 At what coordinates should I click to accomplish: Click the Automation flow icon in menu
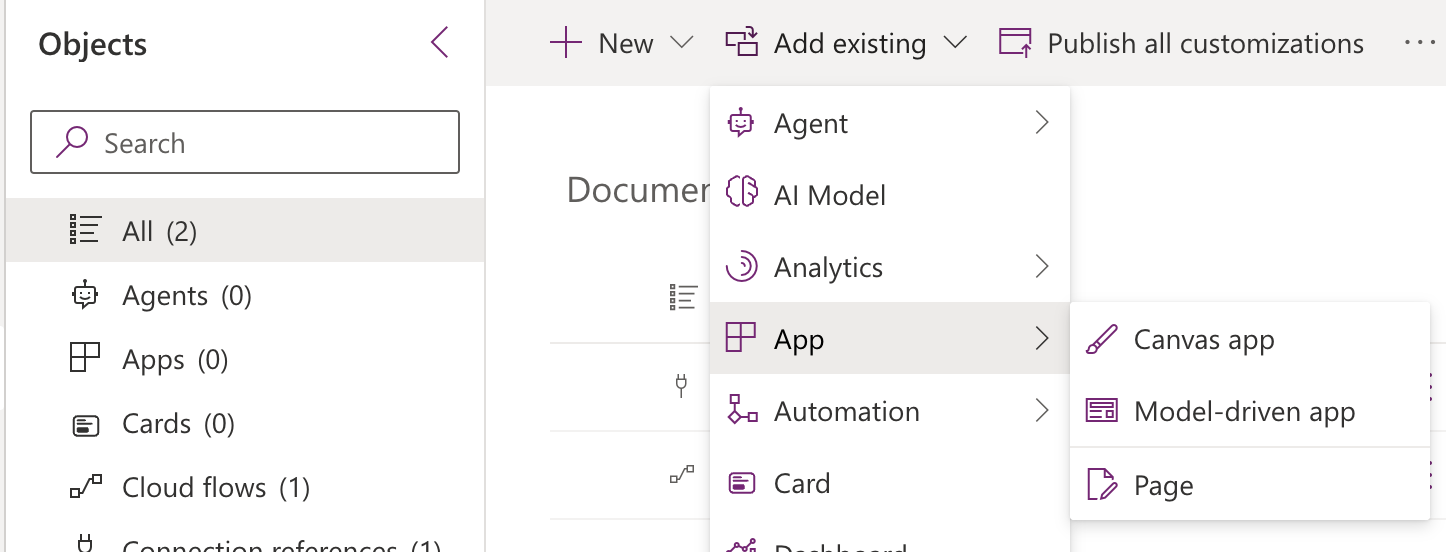click(741, 411)
